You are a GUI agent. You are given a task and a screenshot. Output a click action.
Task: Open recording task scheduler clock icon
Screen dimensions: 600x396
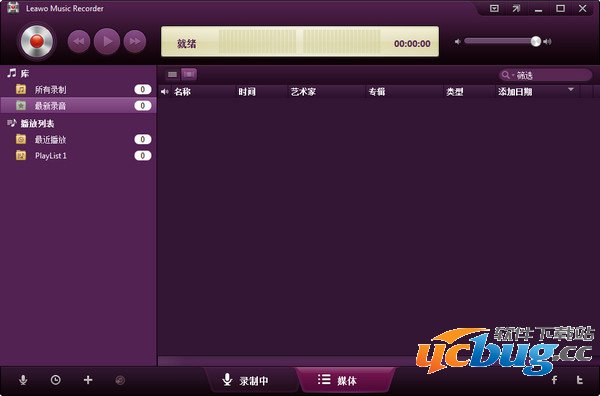click(55, 380)
